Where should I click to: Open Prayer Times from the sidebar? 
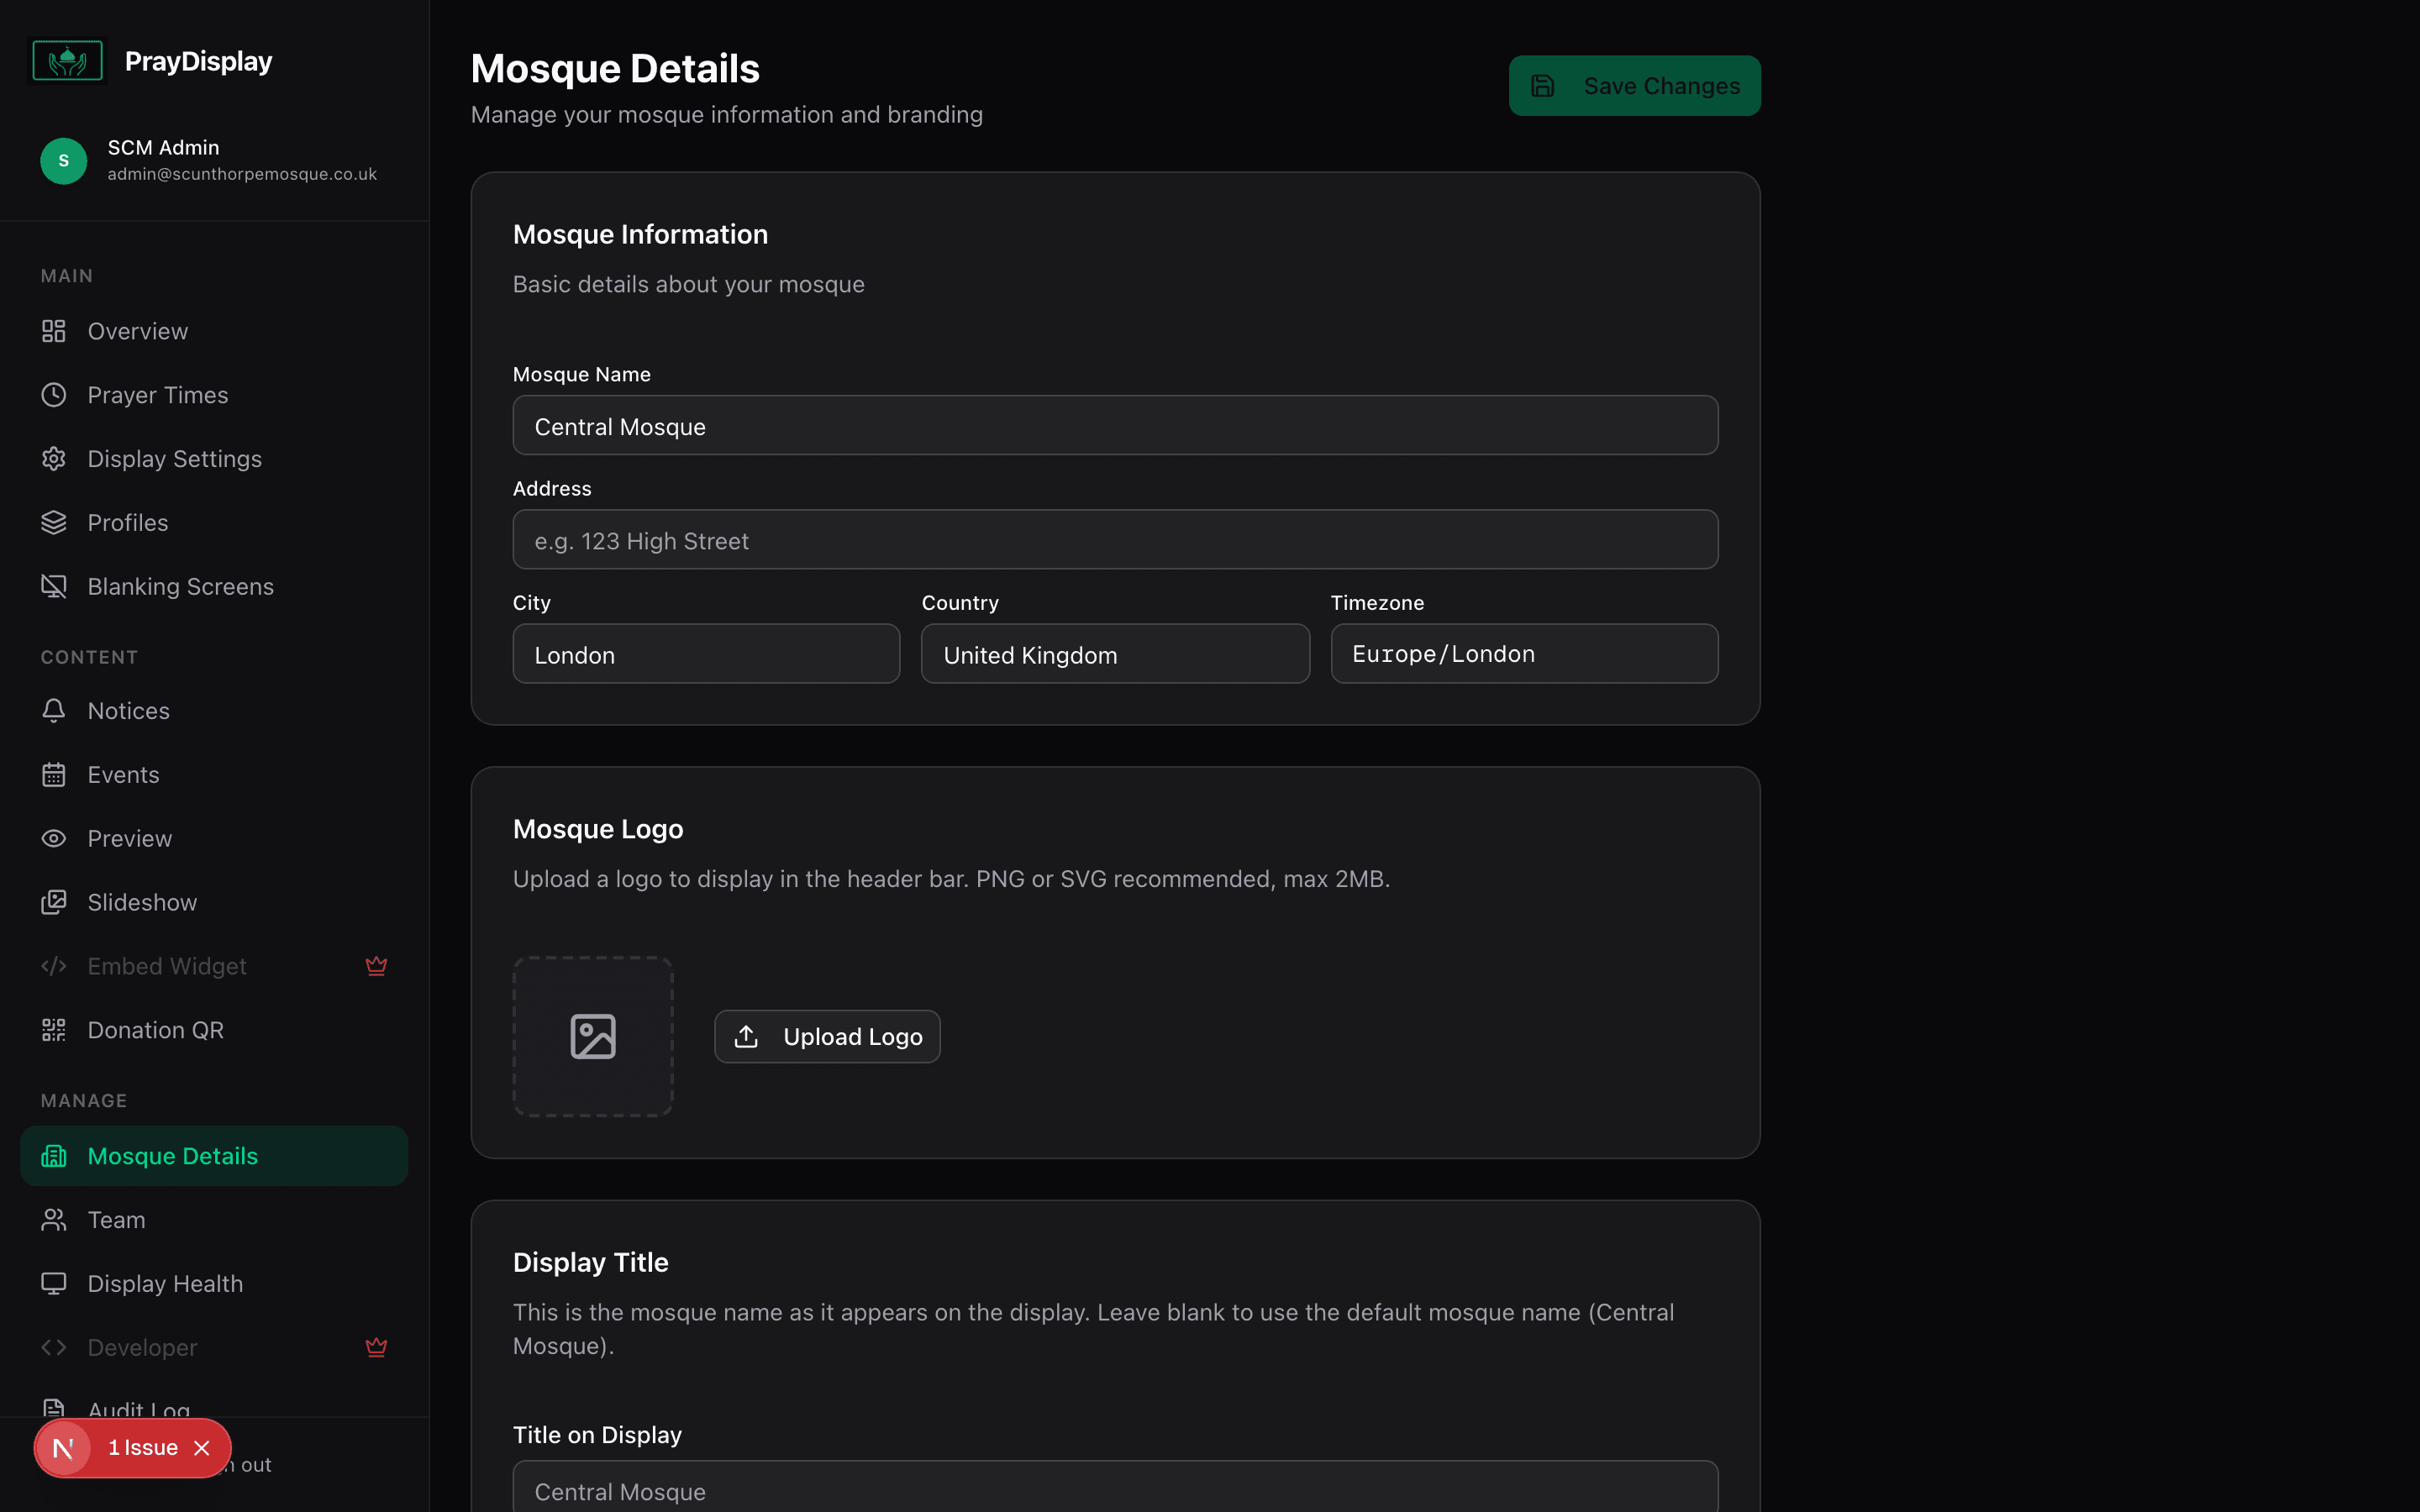click(157, 394)
